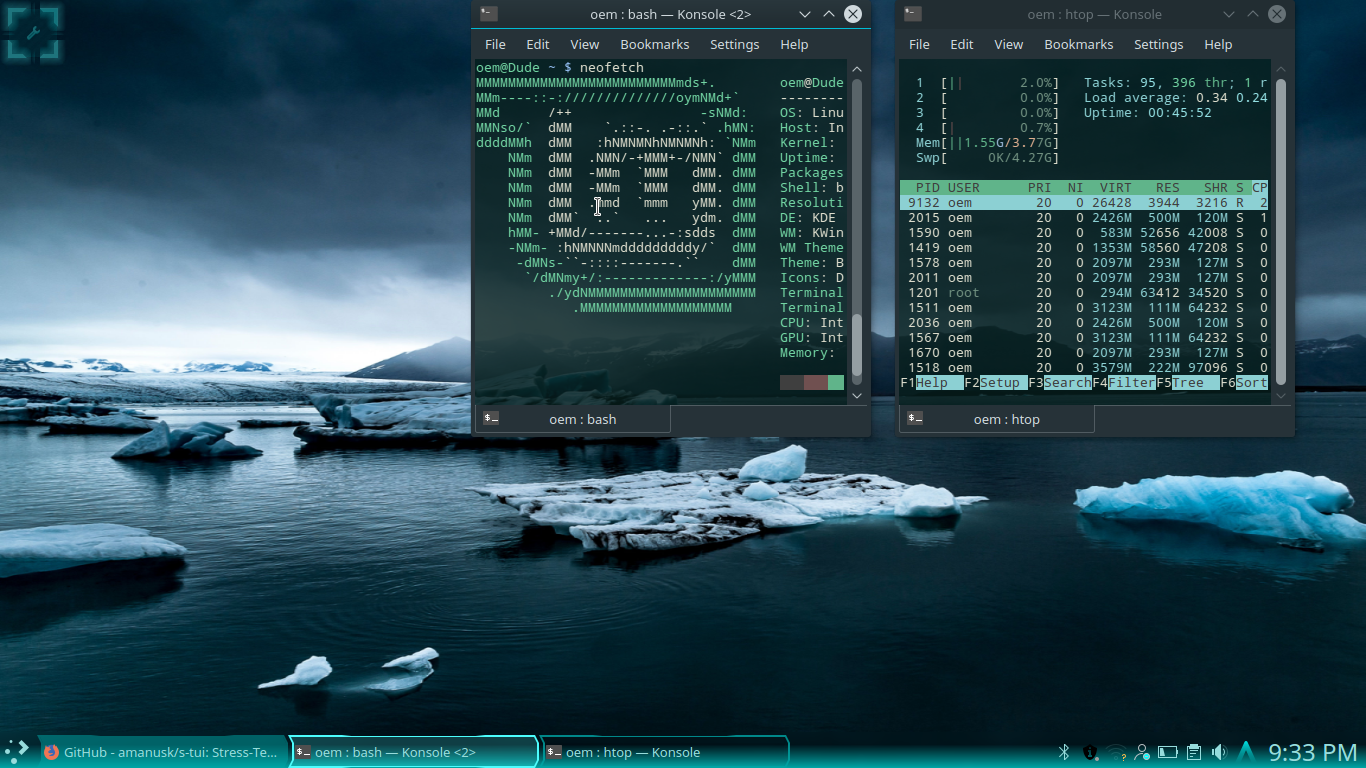This screenshot has height=768, width=1366.
Task: Open Plasma desktop toolbox in top-left corner
Action: coord(33,33)
